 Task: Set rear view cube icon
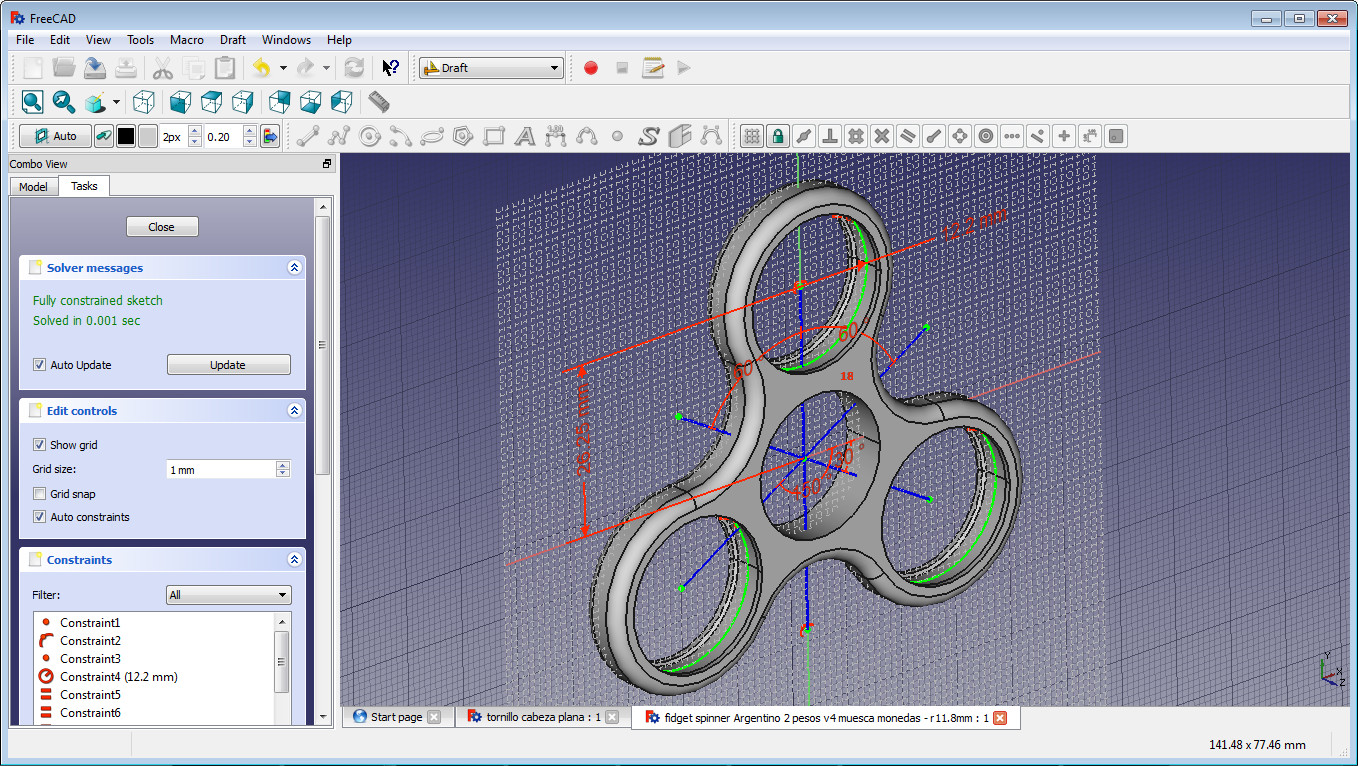[x=279, y=102]
